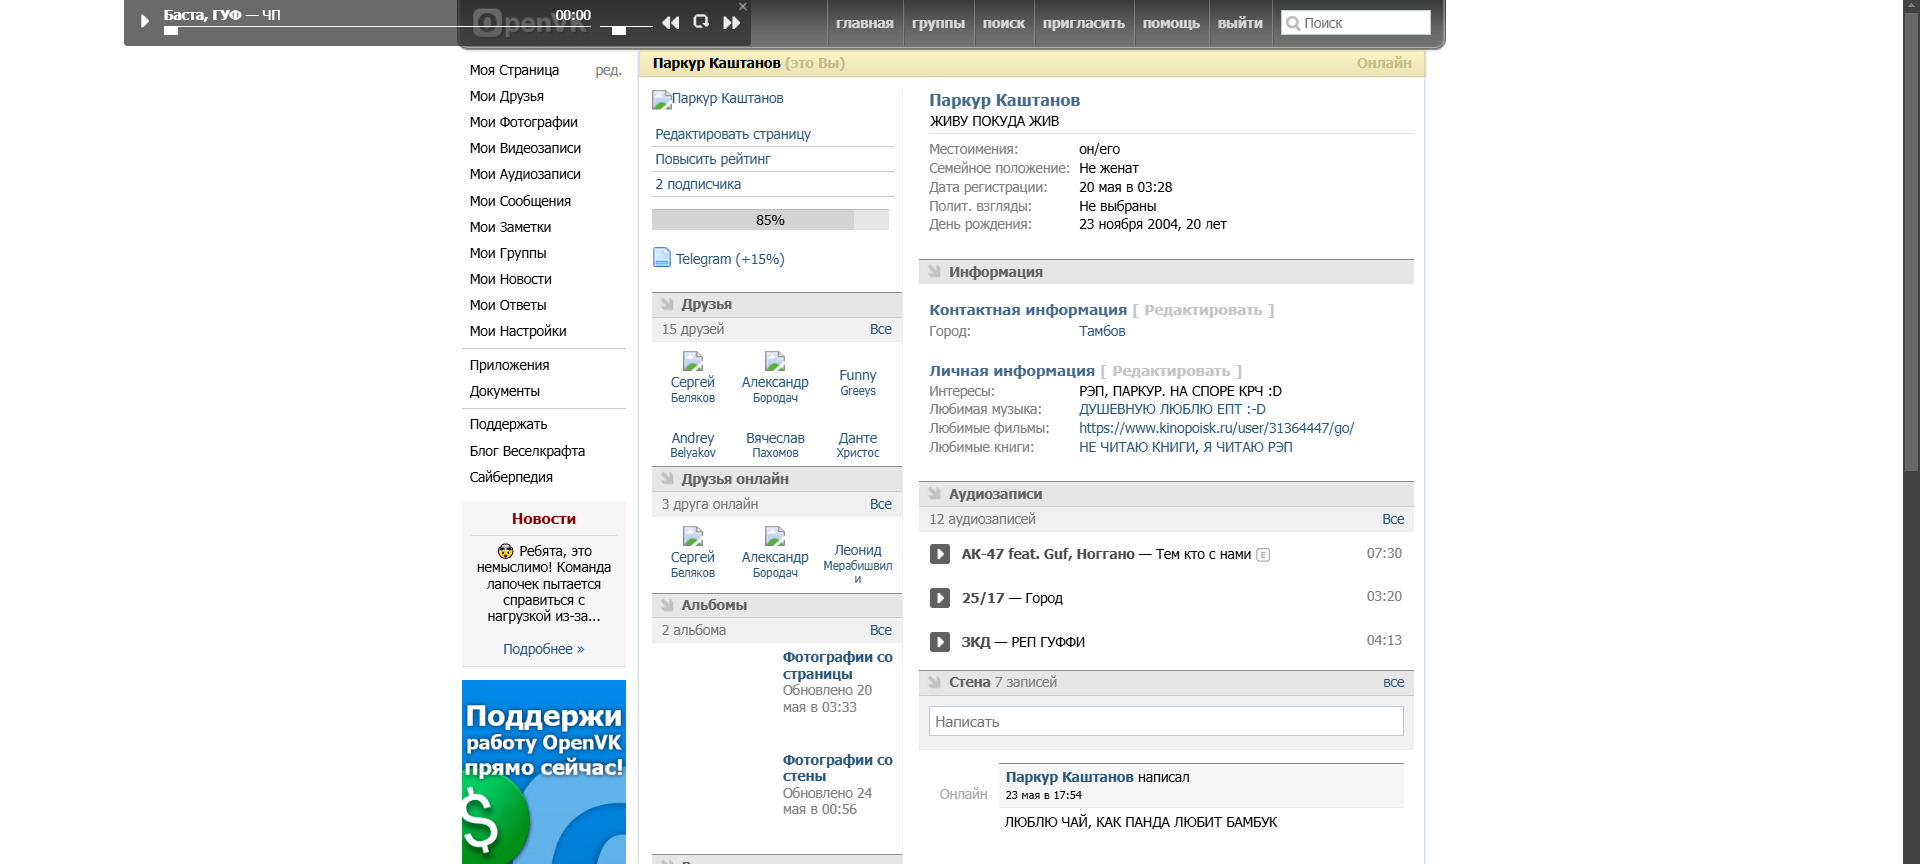Screen dimensions: 1920x864
Task: Open Сергей Беляков's avatar in Друзья
Action: click(692, 361)
